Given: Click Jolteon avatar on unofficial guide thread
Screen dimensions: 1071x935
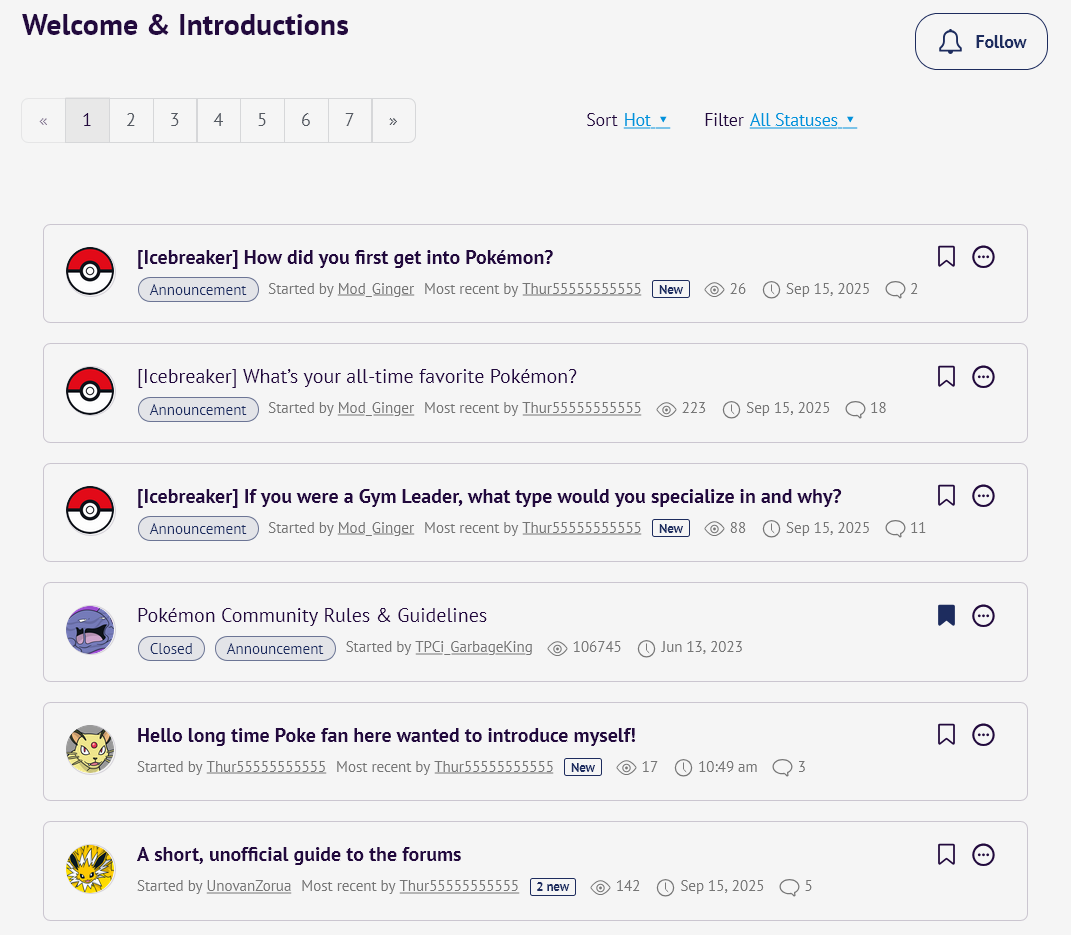Looking at the screenshot, I should (90, 869).
